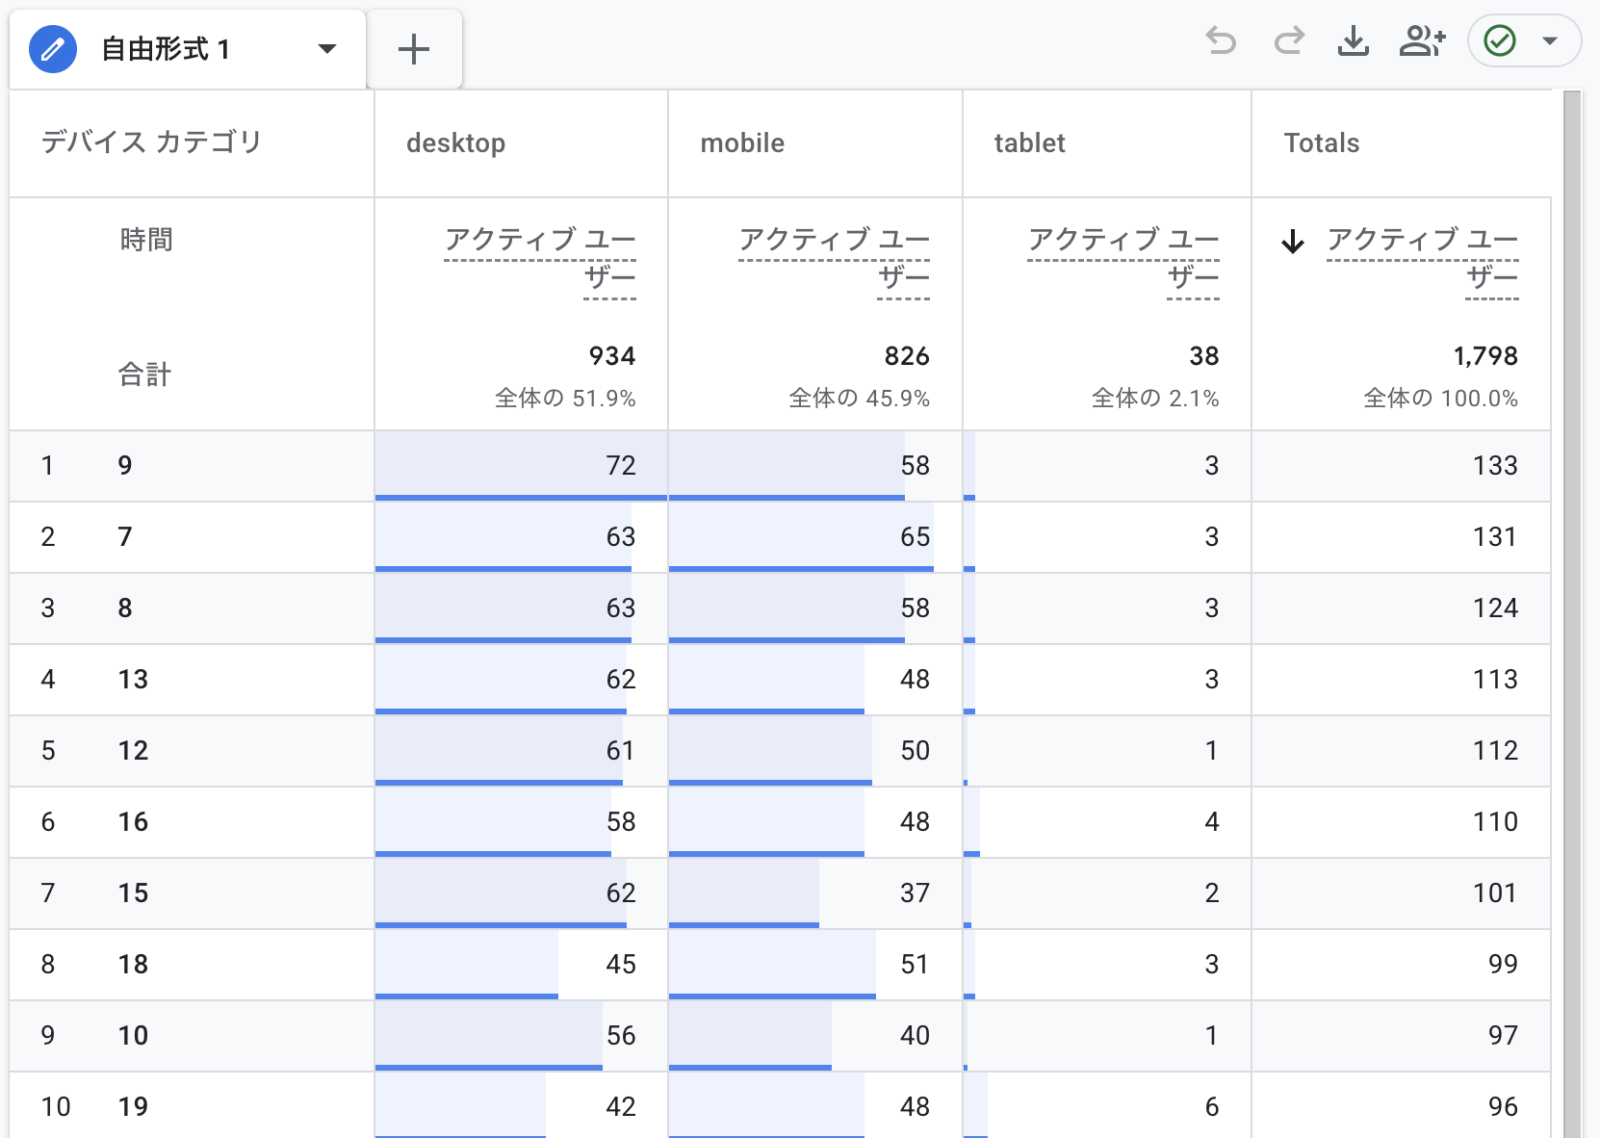
Task: Select Totals cell 112
Action: [x=1401, y=750]
